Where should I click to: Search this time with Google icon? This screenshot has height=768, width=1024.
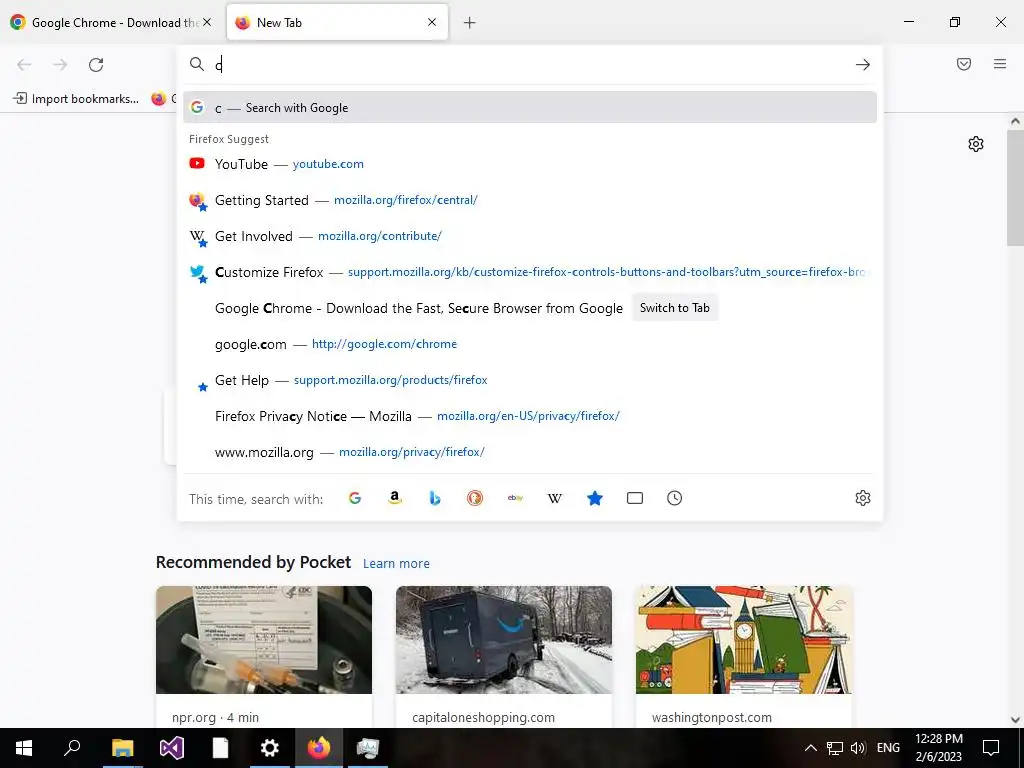[x=355, y=498]
